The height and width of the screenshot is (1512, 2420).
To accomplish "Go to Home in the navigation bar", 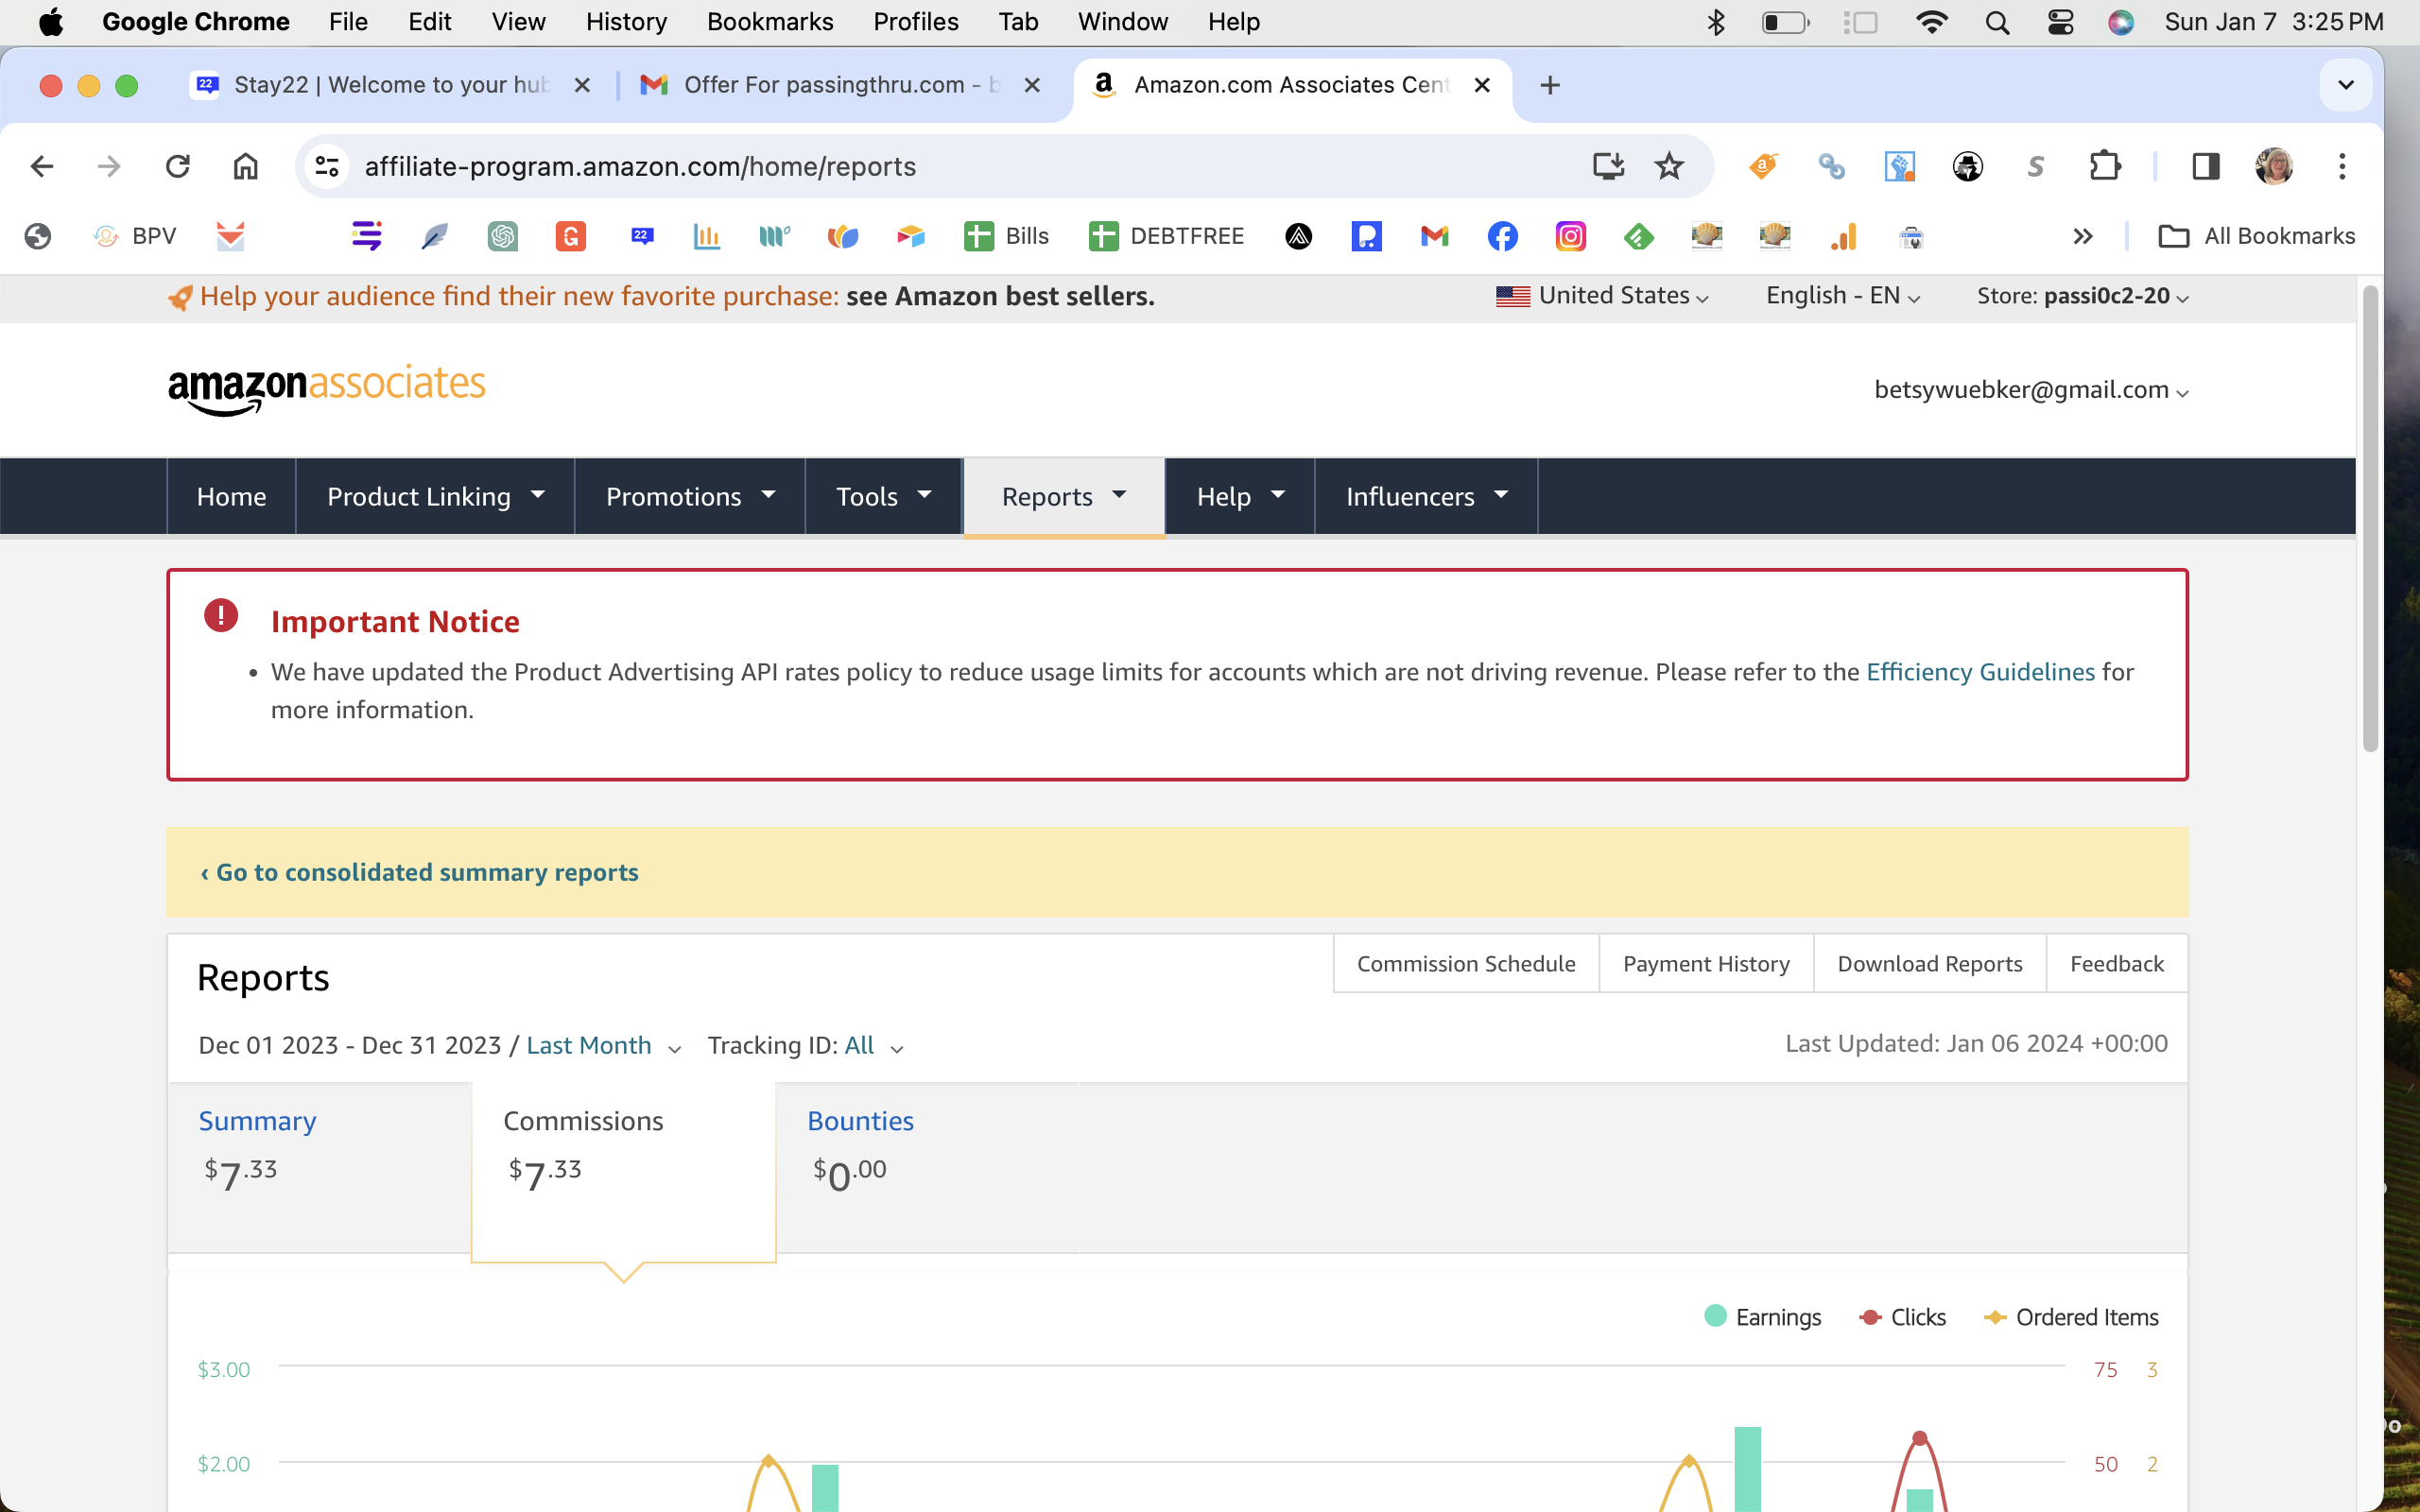I will click(231, 497).
